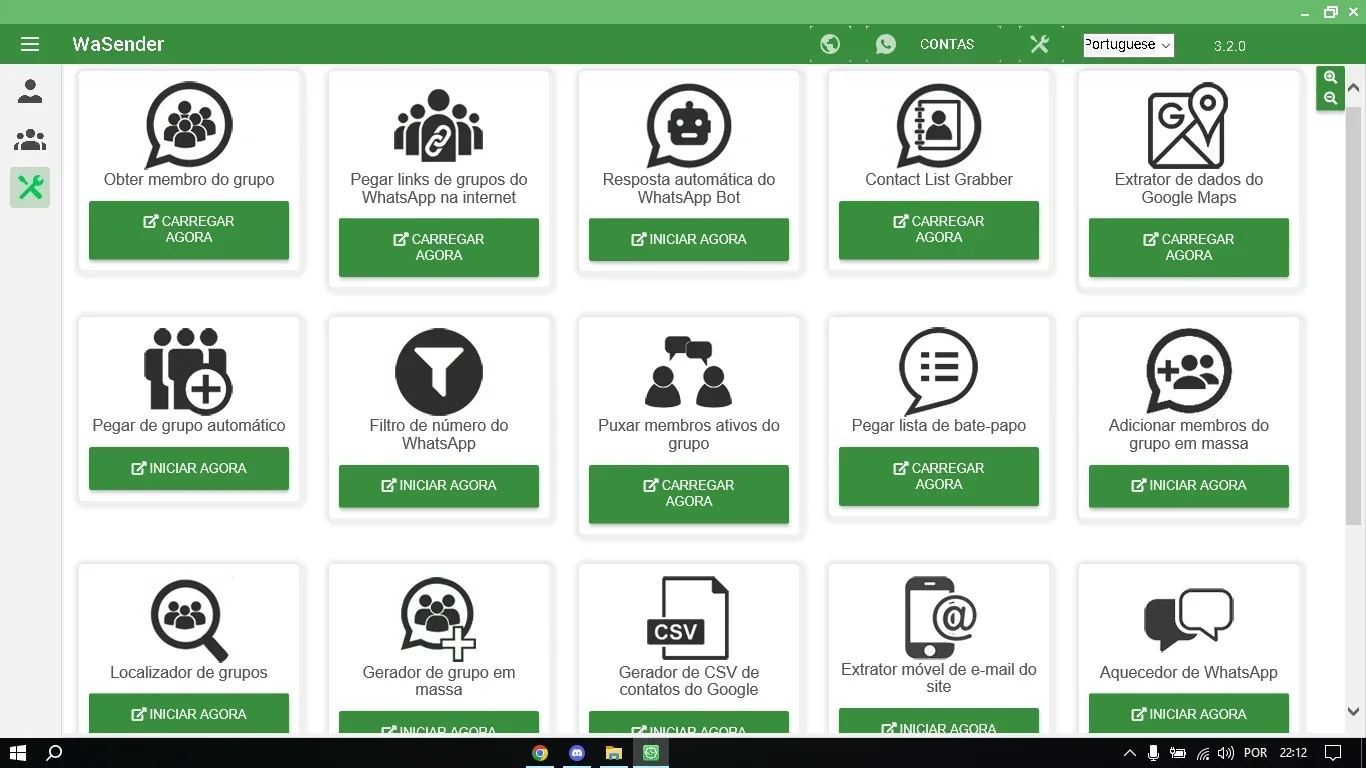Click the Puxar membros ativos icon
1366x768 pixels.
coord(689,372)
